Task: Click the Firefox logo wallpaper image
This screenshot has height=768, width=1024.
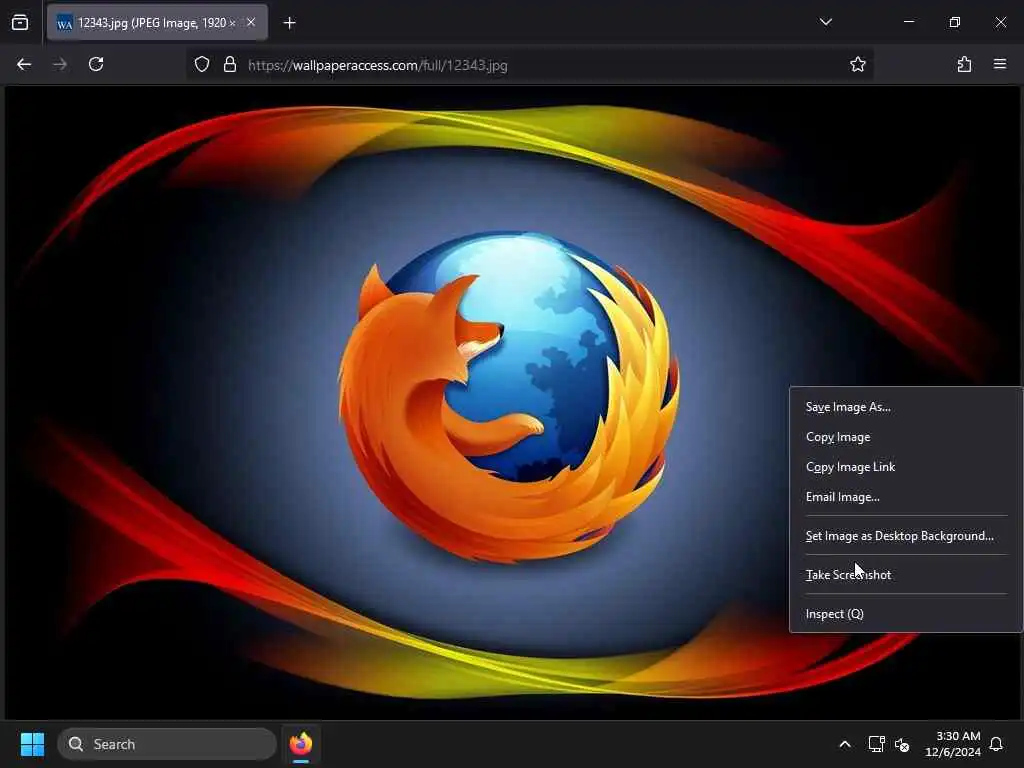Action: 512,403
